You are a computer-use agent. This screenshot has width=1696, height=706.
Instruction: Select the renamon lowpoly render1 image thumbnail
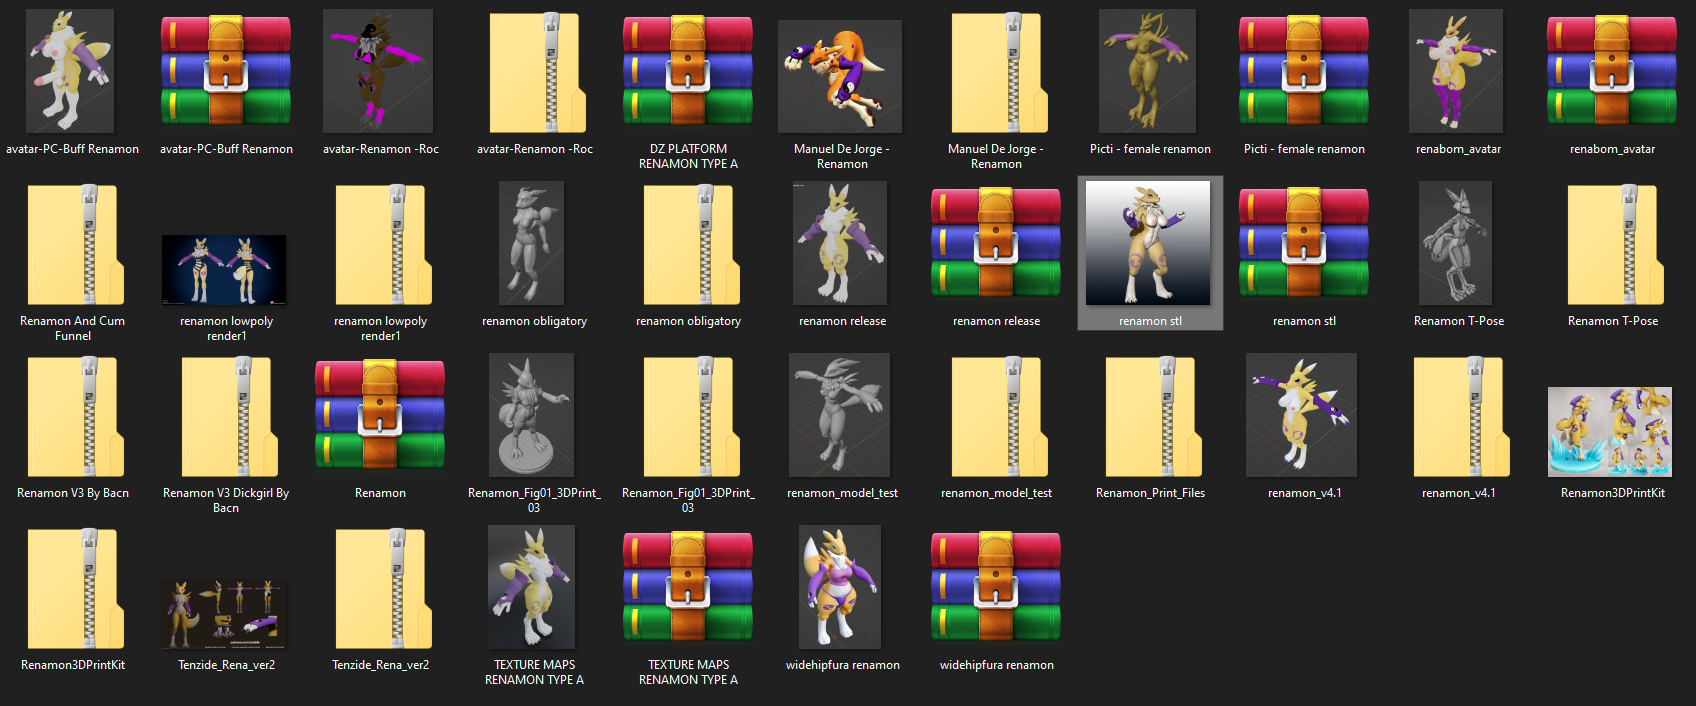[224, 270]
